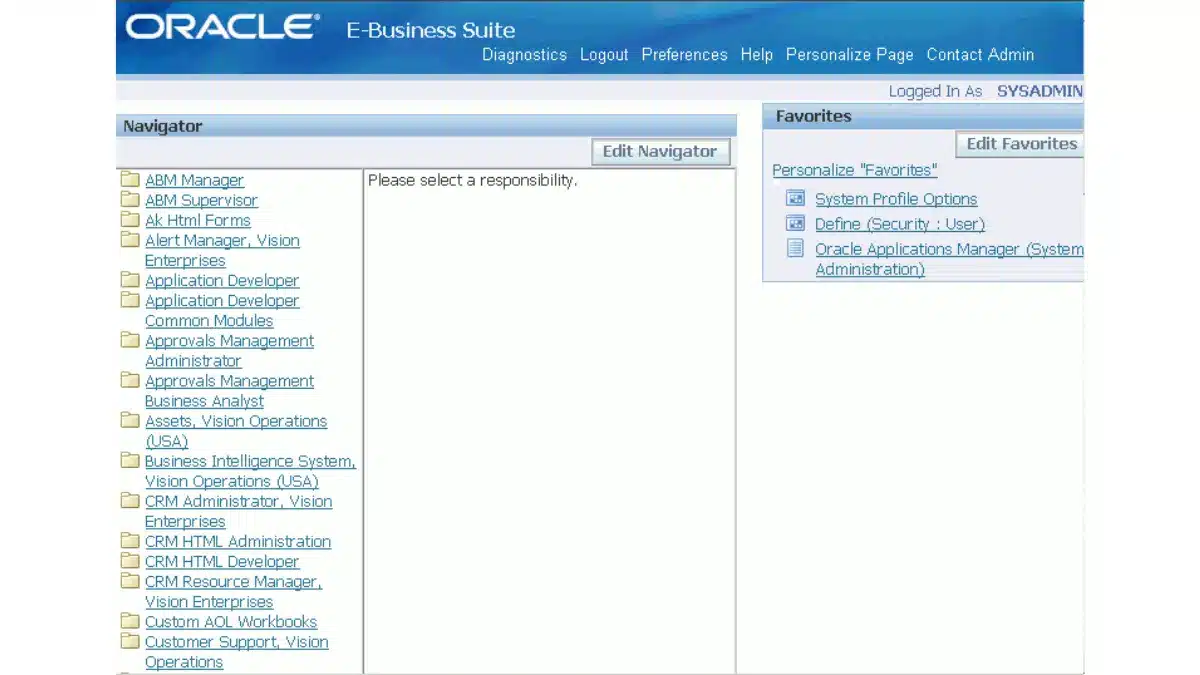Select Alert Manager, Vision Enterprises responsibility
The height and width of the screenshot is (675, 1200).
point(222,250)
